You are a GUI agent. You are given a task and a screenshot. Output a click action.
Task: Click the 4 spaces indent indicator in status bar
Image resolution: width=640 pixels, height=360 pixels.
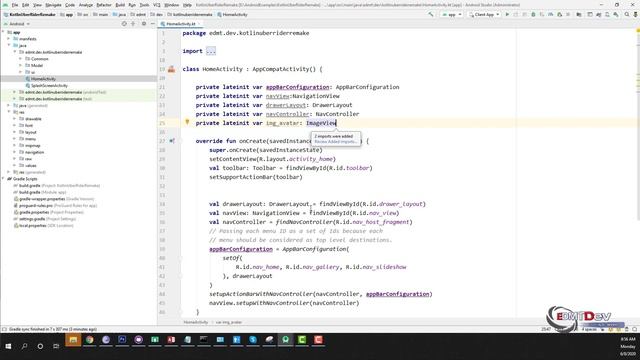(x=589, y=329)
